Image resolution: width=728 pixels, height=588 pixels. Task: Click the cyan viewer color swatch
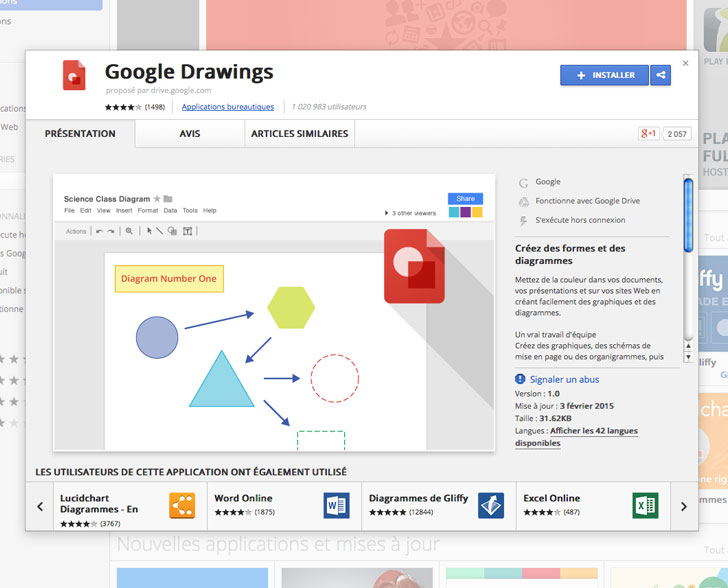454,212
